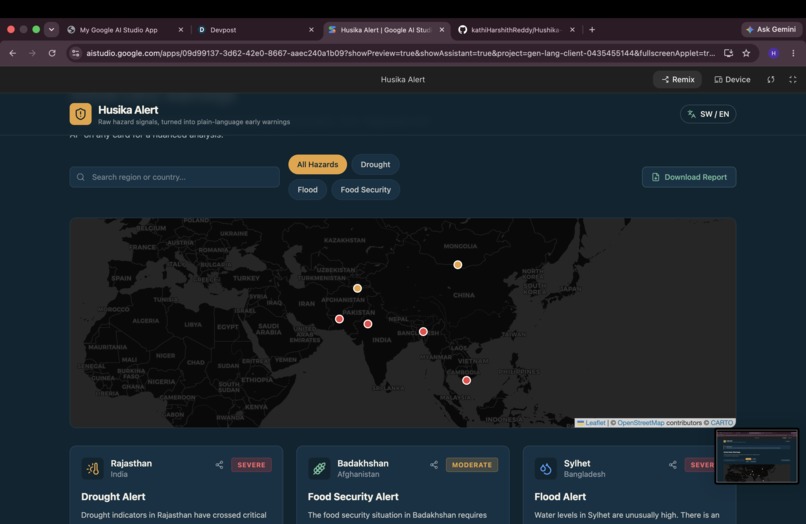Click the install app icon in address bar
The image size is (806, 524).
[x=728, y=53]
